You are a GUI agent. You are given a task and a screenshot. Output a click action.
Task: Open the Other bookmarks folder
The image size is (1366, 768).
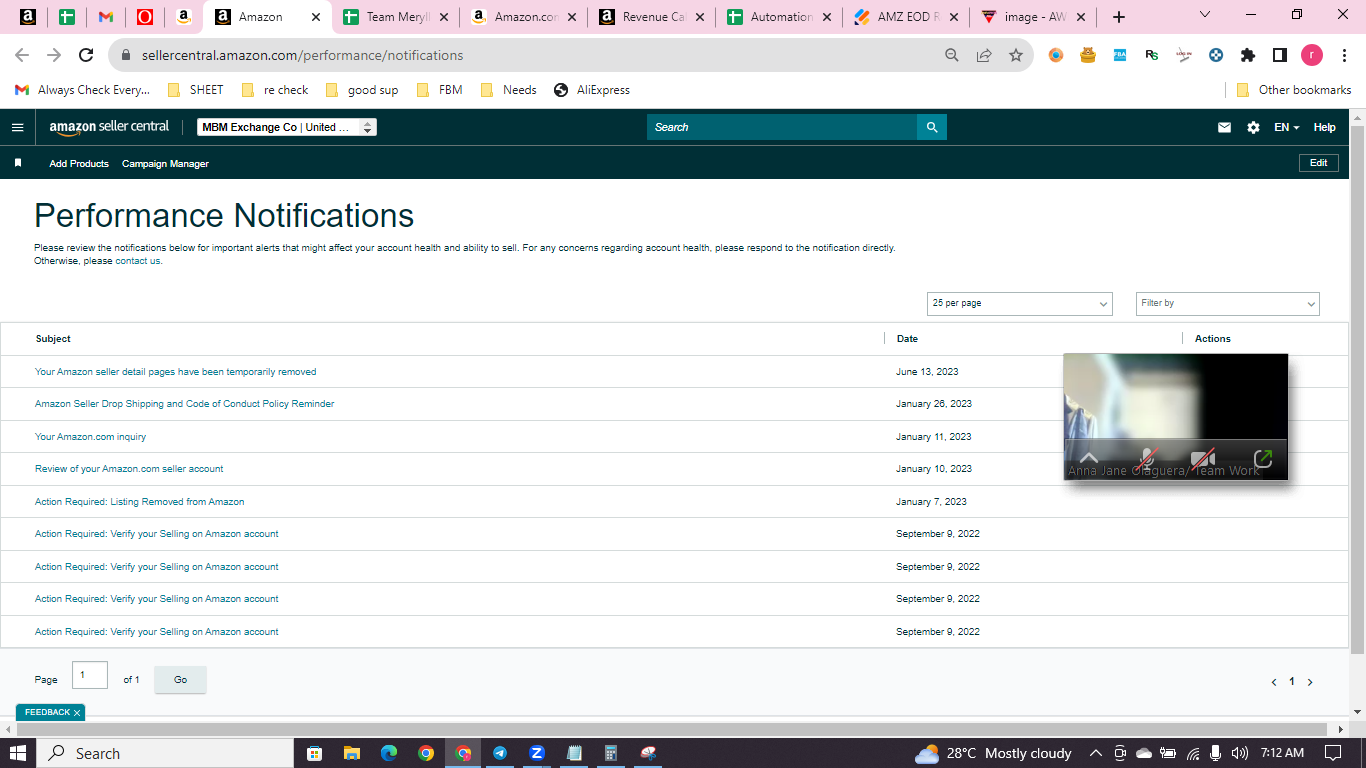point(1294,90)
